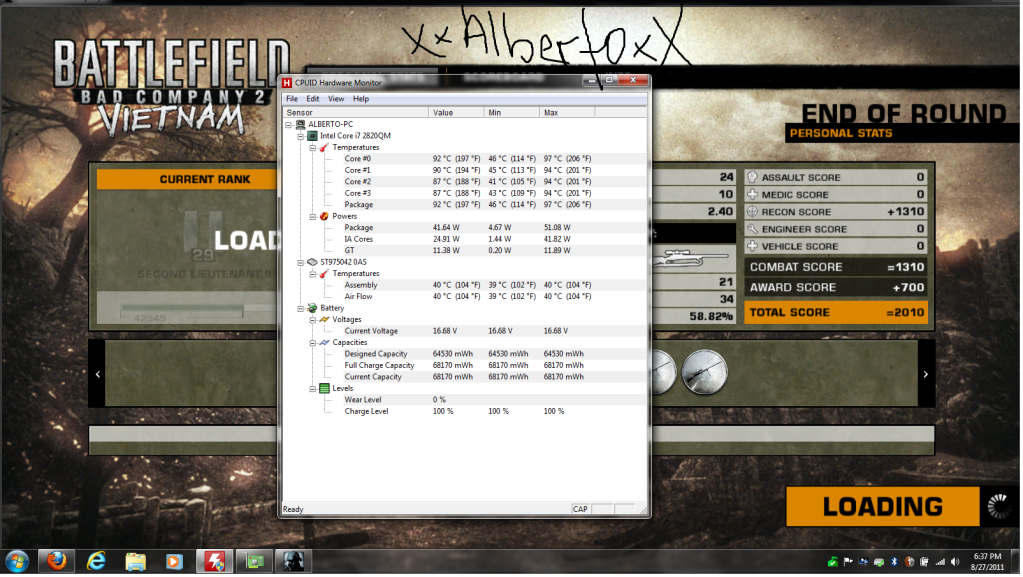This screenshot has height=577, width=1023.
Task: Click the Value column header
Action: (456, 113)
